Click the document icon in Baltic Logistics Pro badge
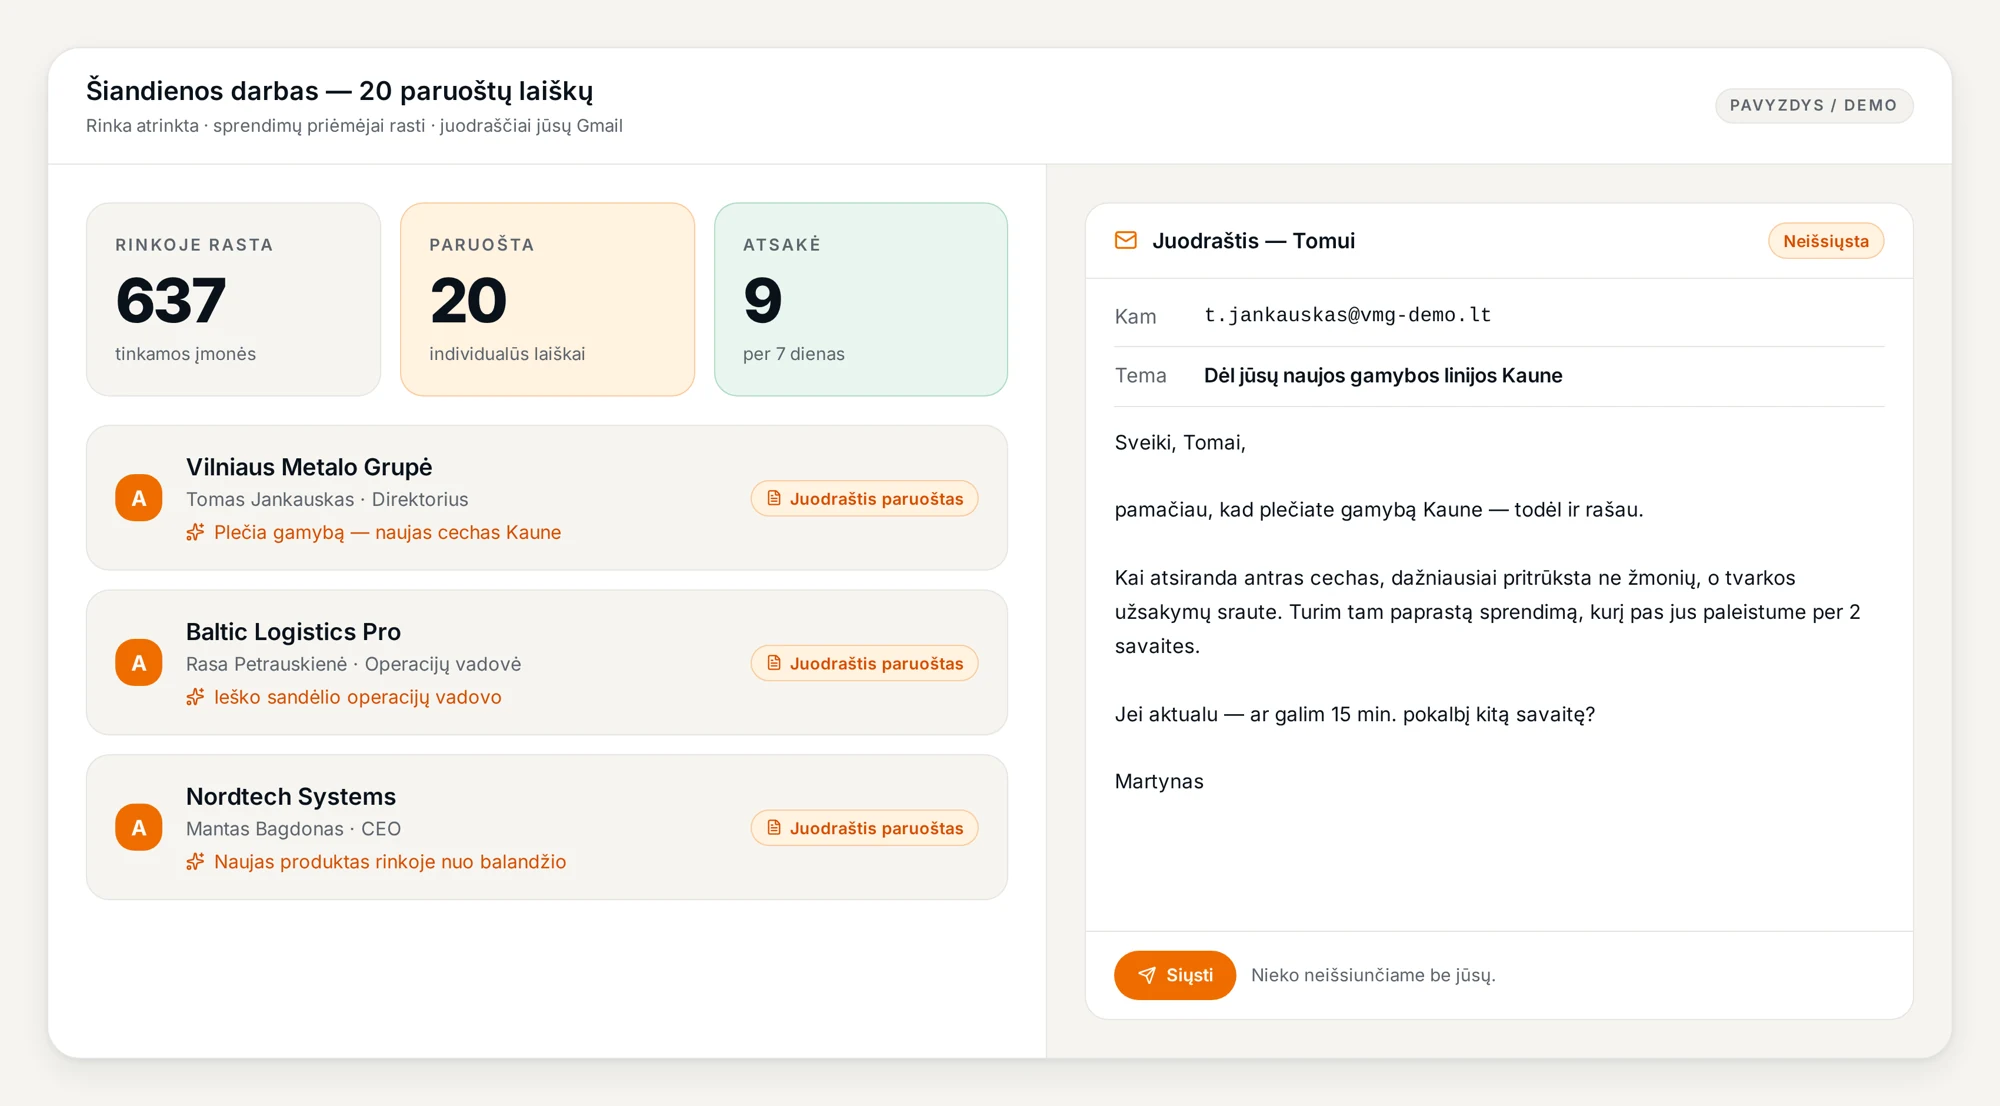Screen dimensions: 2000x1106 [774, 663]
